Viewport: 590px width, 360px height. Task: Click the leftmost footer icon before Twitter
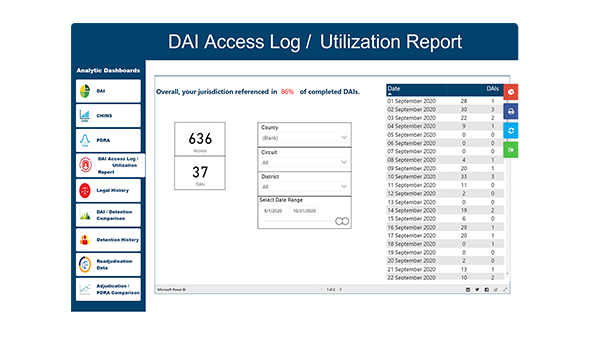point(468,290)
